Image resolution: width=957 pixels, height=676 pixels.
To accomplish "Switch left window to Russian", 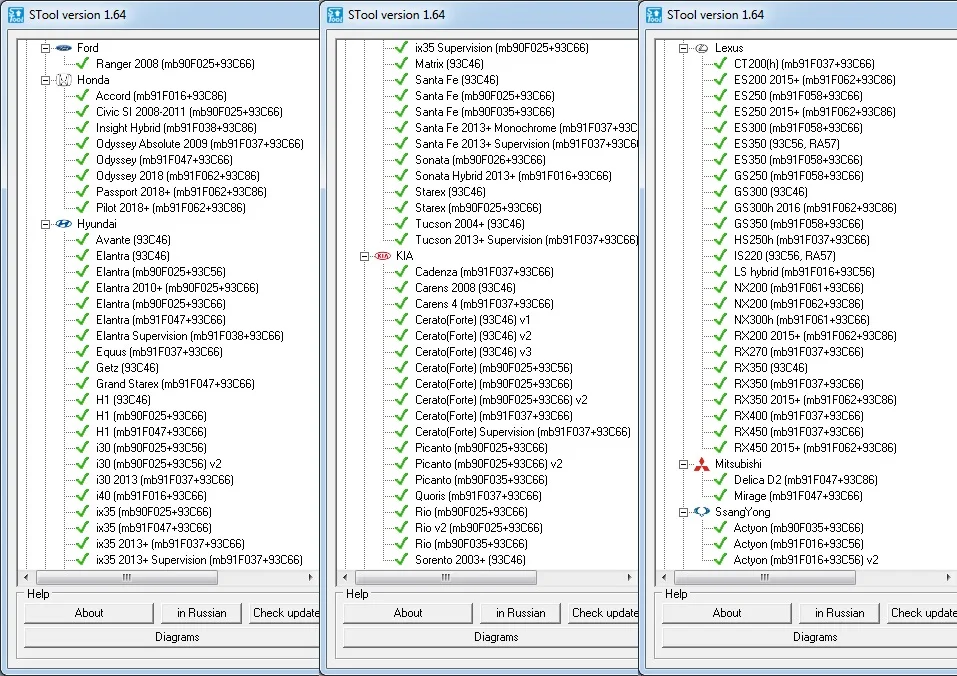I will pos(201,613).
